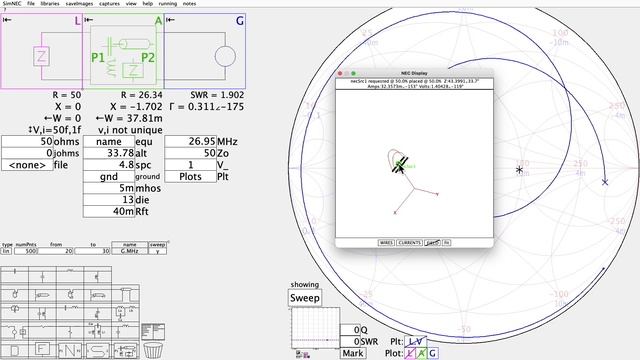Click the collapse arrow in A block

(x=89, y=20)
